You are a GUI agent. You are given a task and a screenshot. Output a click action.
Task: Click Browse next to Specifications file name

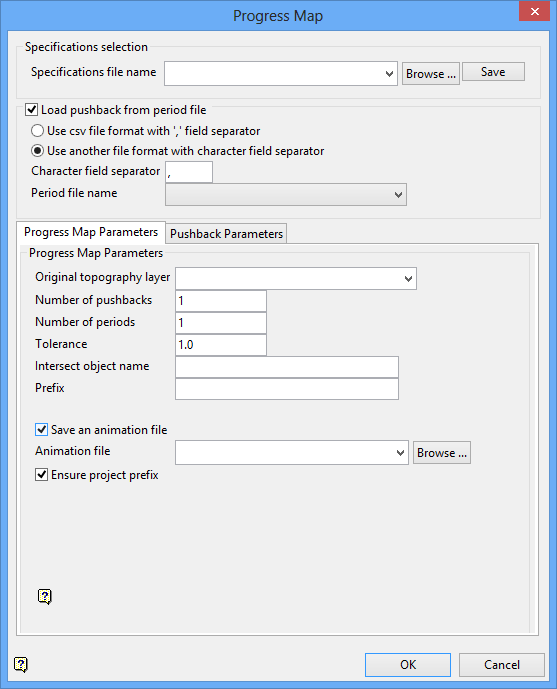pos(430,73)
